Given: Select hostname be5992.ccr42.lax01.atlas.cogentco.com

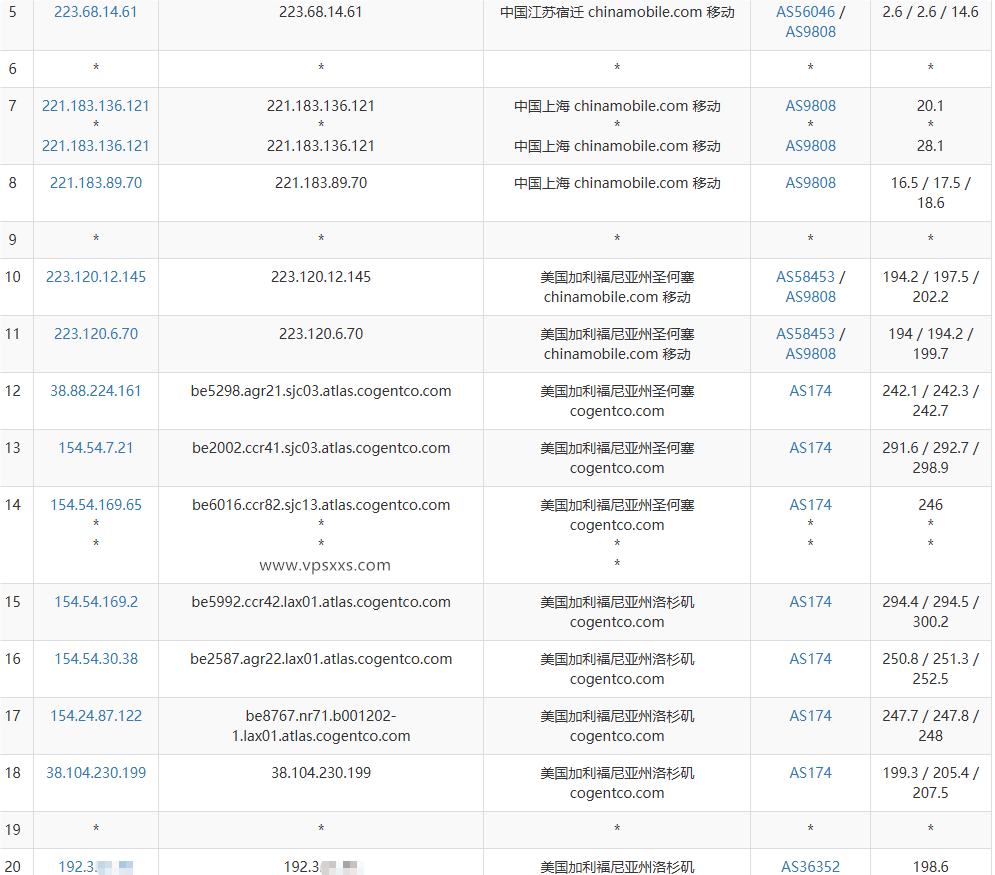Looking at the screenshot, I should pyautogui.click(x=321, y=602).
